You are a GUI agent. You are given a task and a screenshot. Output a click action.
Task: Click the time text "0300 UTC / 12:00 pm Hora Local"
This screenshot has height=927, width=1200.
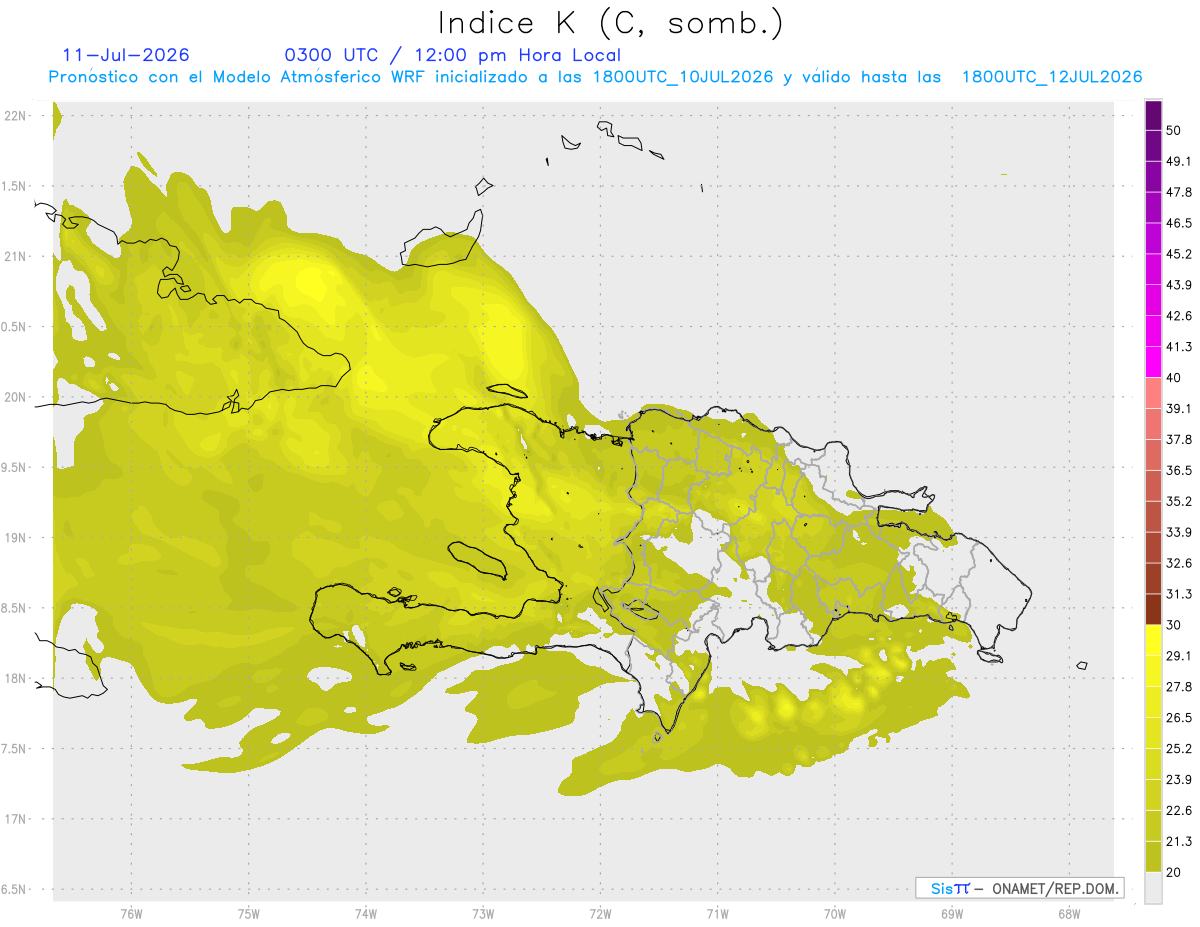click(453, 55)
